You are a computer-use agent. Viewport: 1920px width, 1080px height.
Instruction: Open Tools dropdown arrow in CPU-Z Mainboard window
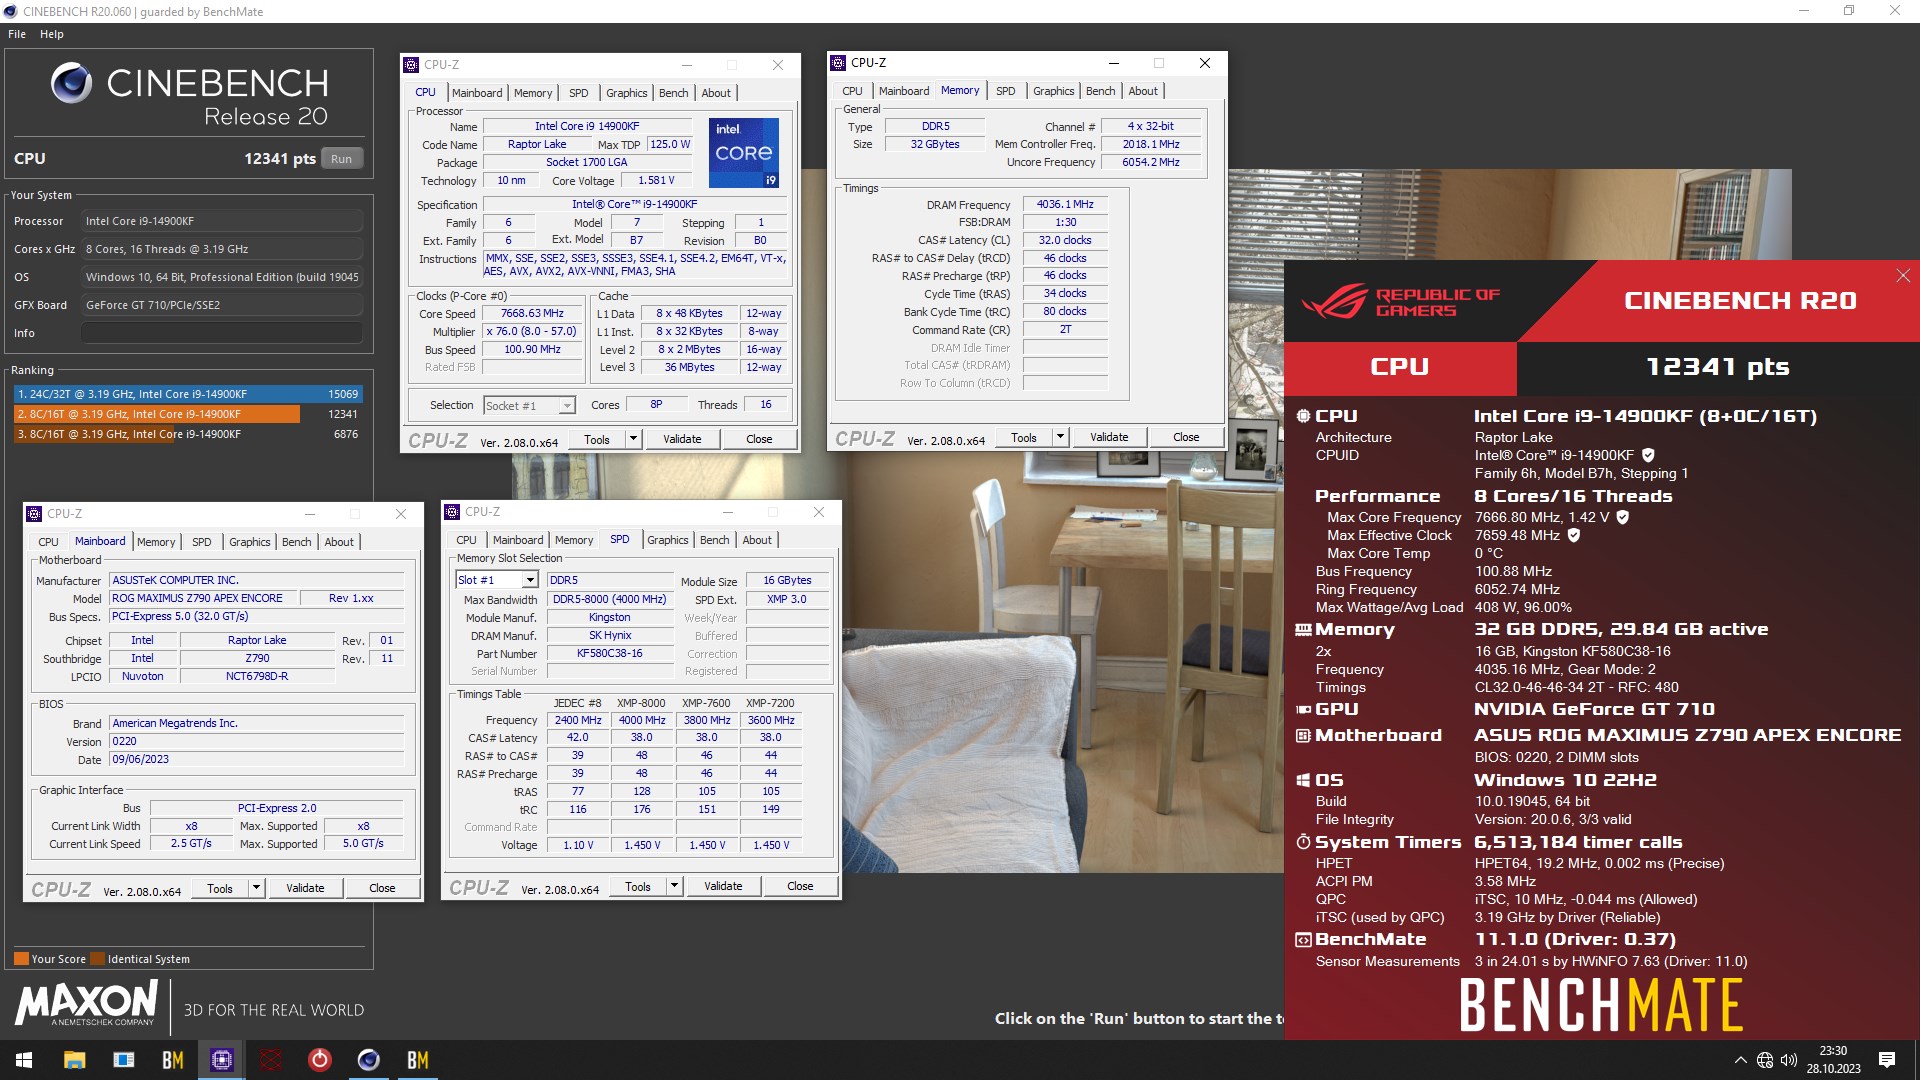(x=256, y=888)
